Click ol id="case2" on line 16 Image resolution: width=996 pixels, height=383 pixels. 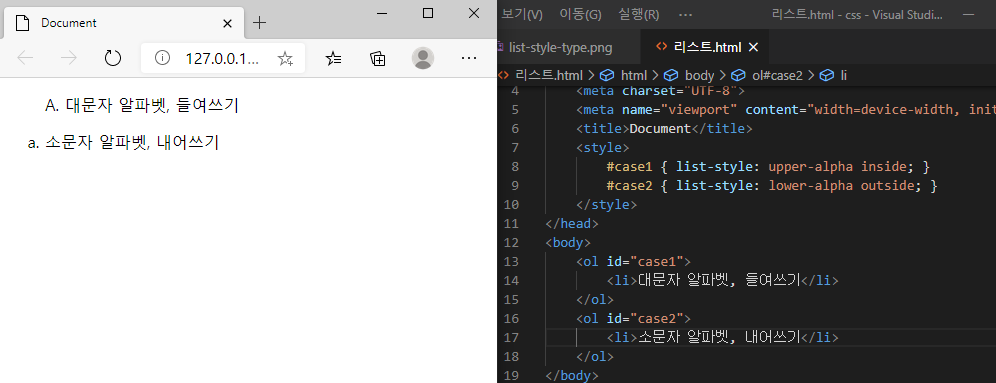point(633,319)
